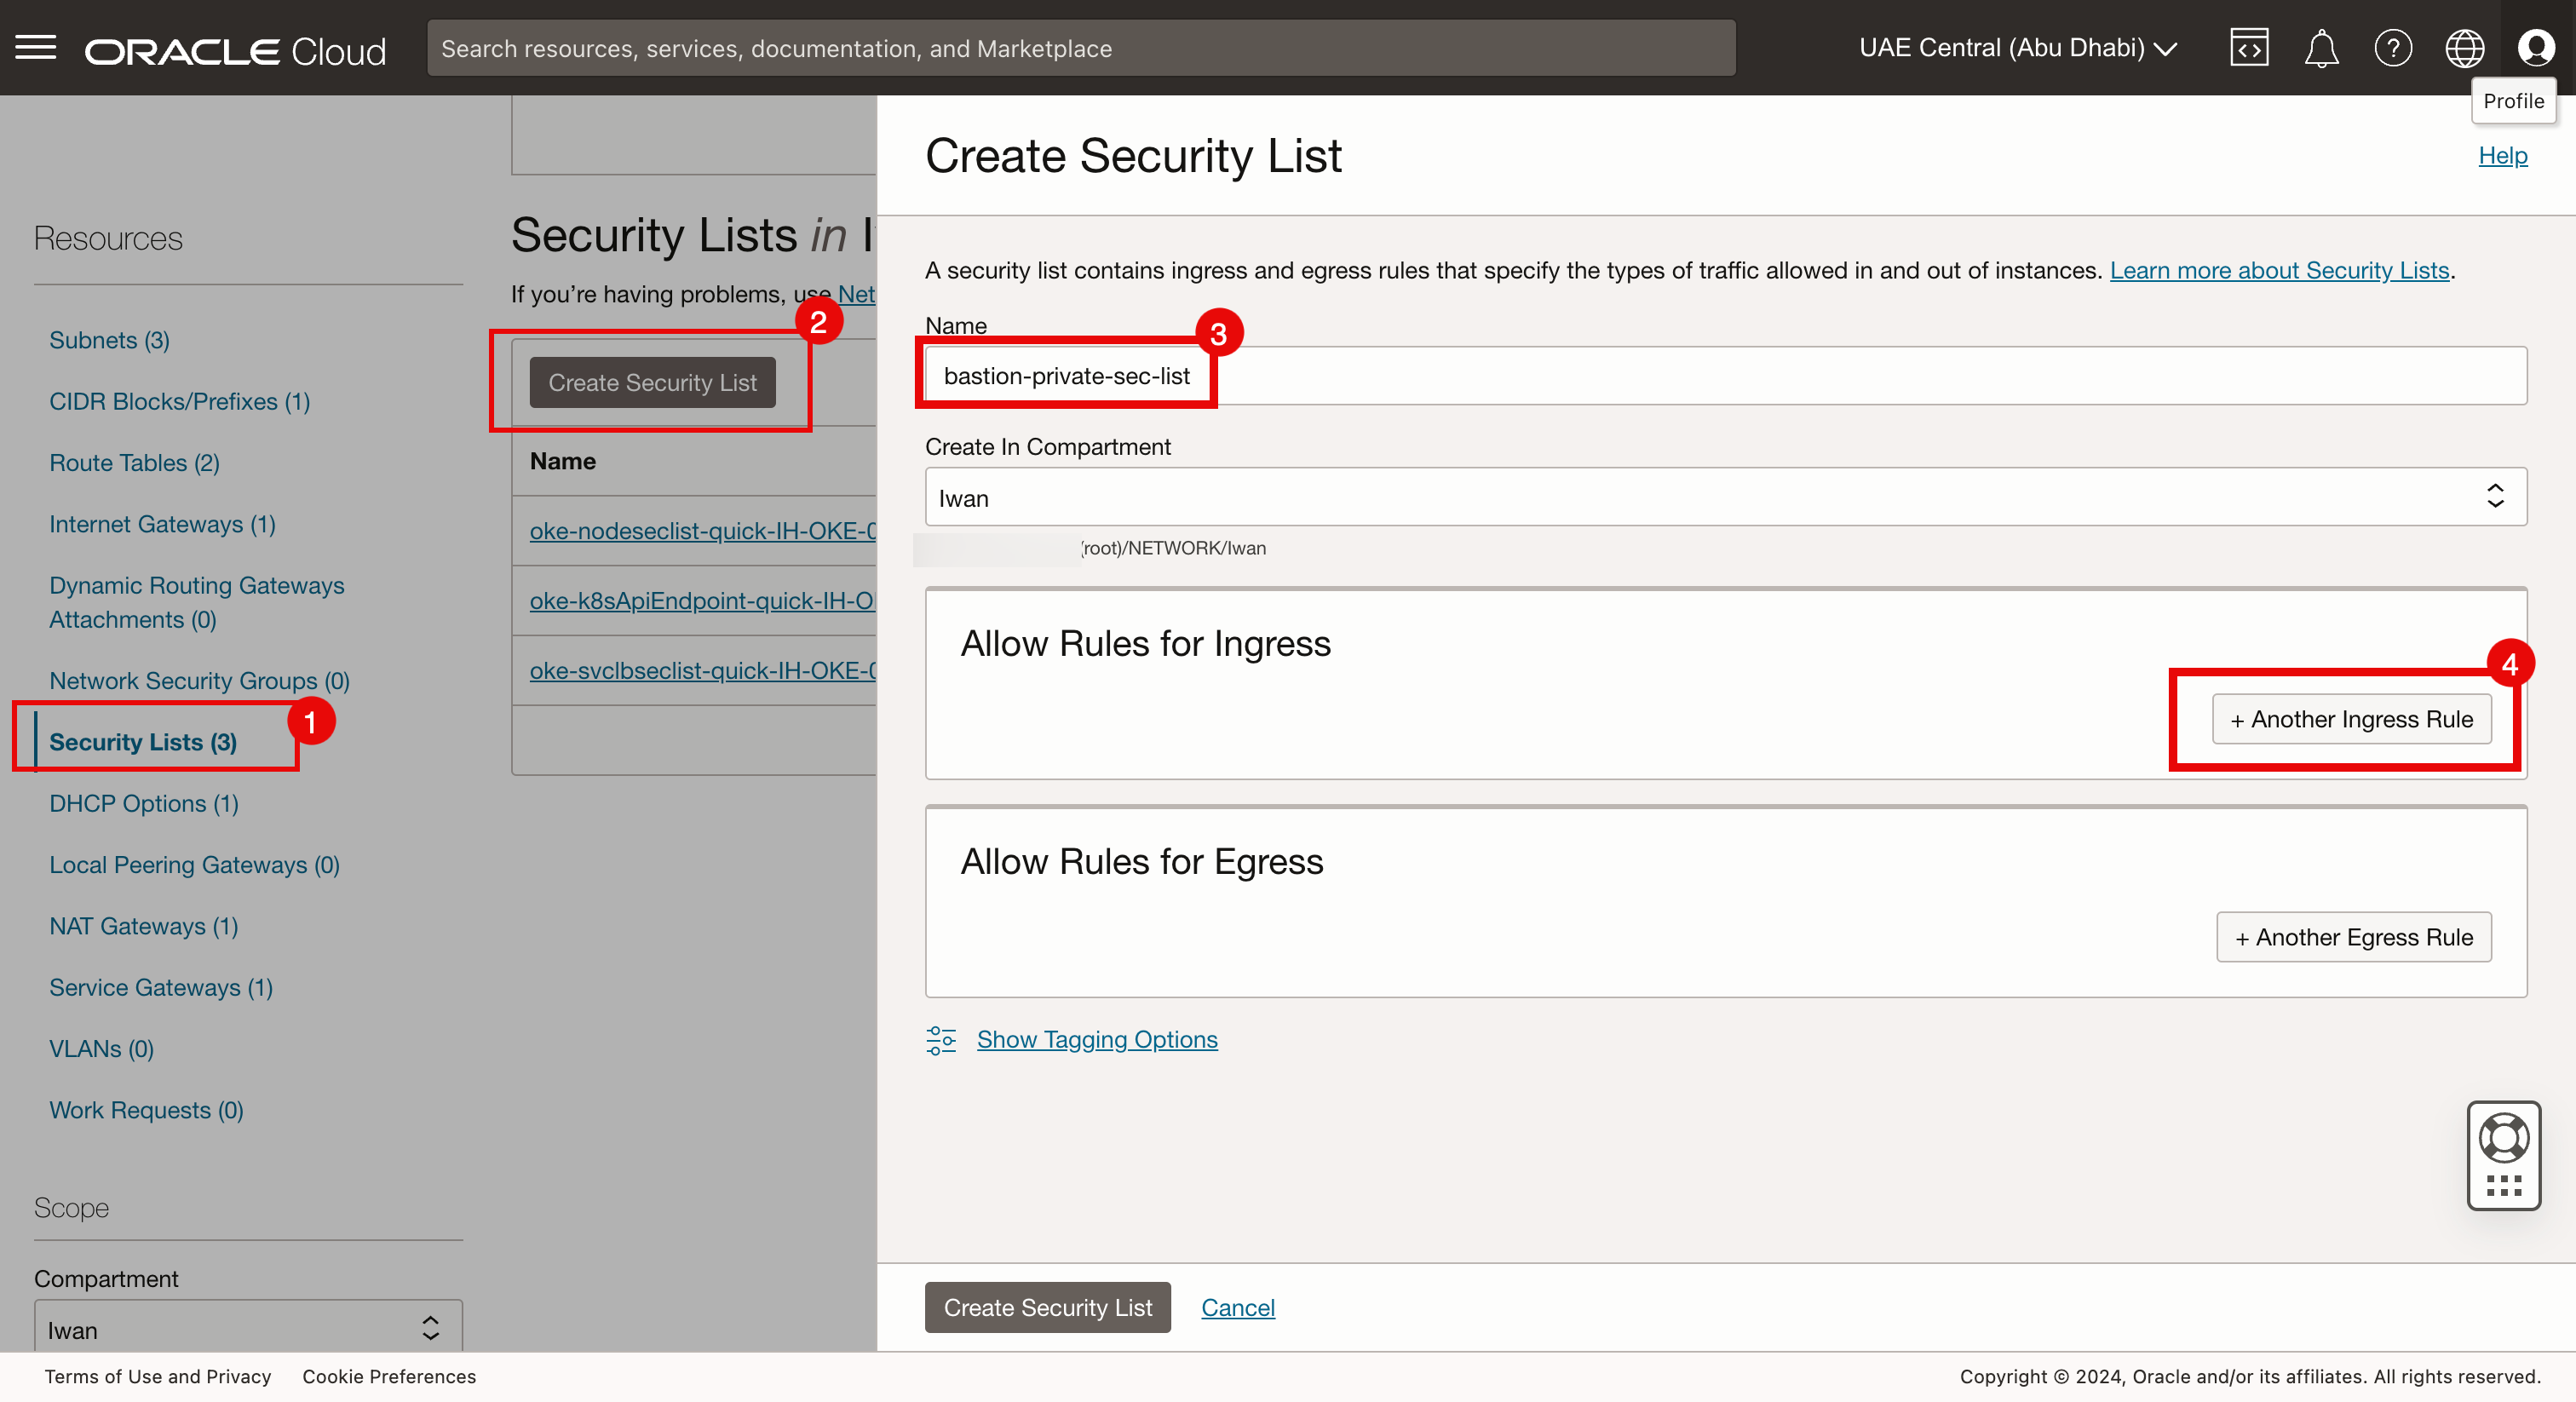Viewport: 2576px width, 1402px height.
Task: Open Subnets in Resources list
Action: pyautogui.click(x=109, y=340)
